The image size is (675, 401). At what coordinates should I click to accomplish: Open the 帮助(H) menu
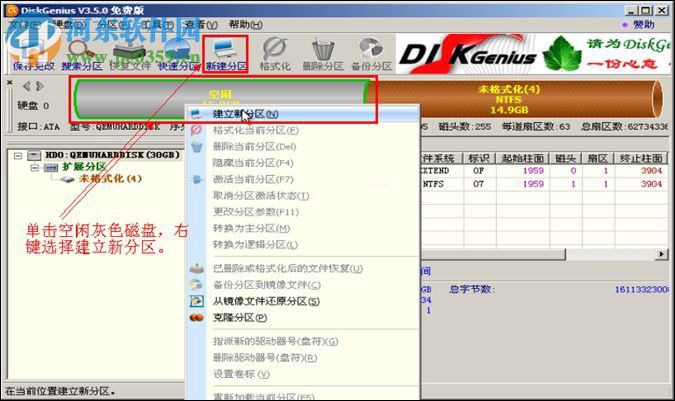(245, 25)
